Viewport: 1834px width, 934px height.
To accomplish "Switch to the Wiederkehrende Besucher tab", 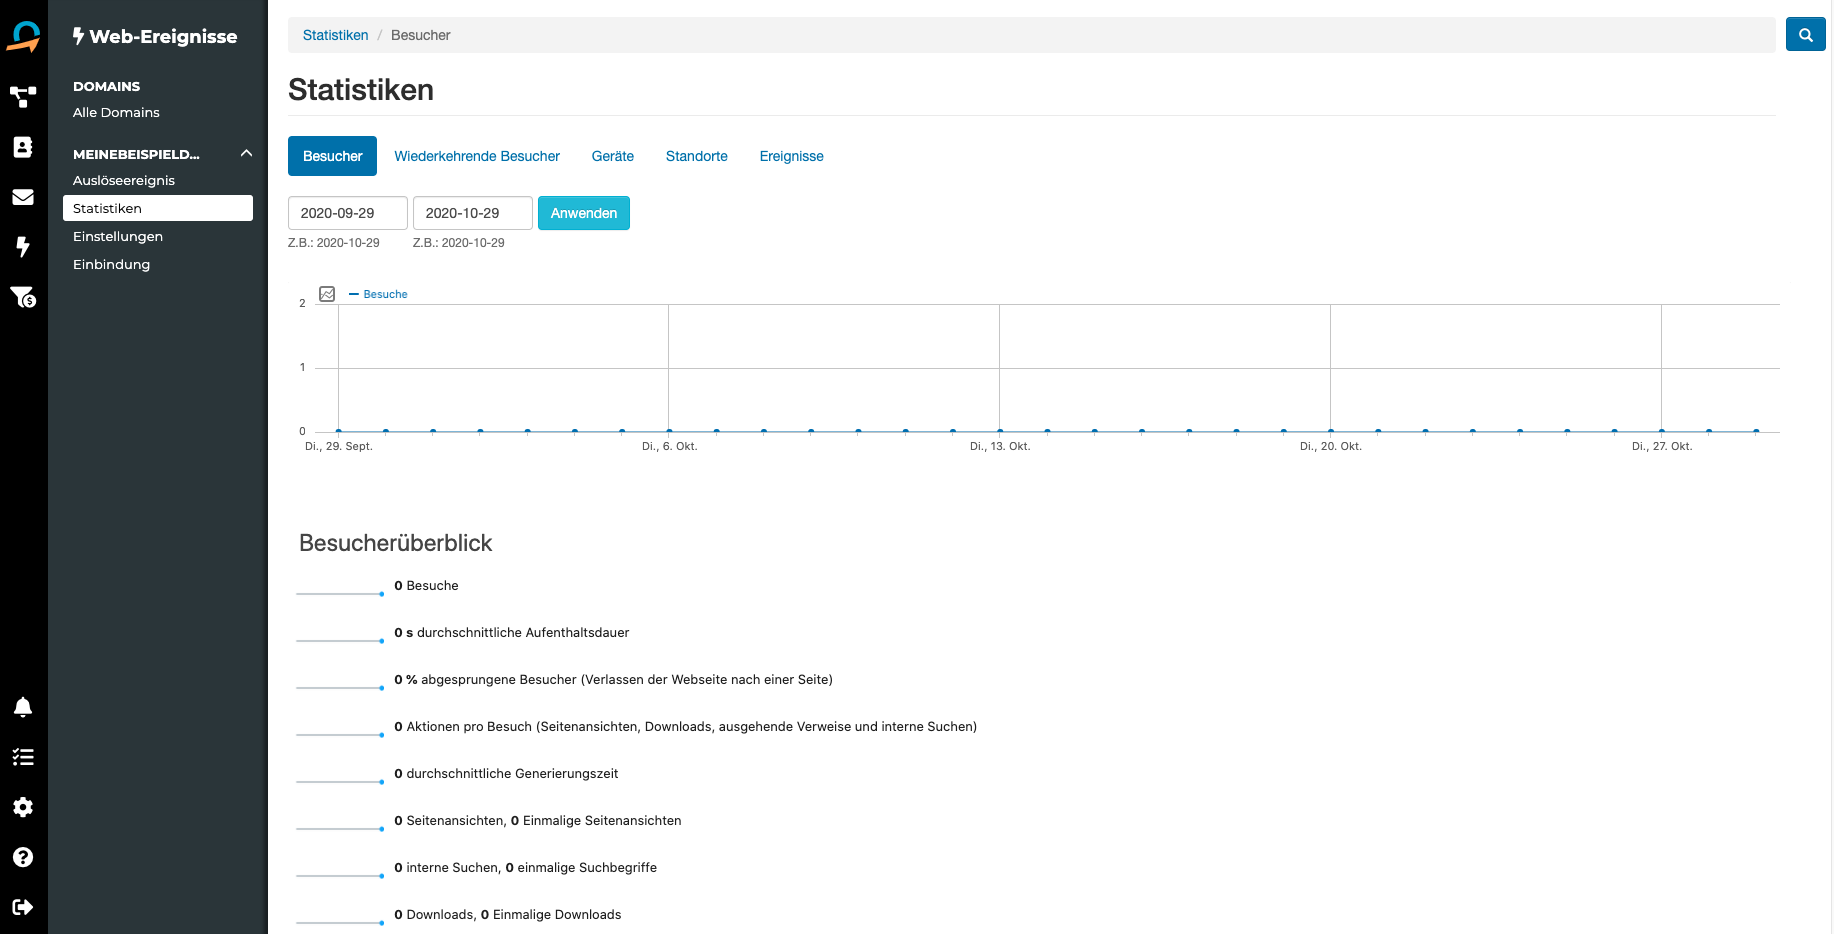I will point(477,156).
